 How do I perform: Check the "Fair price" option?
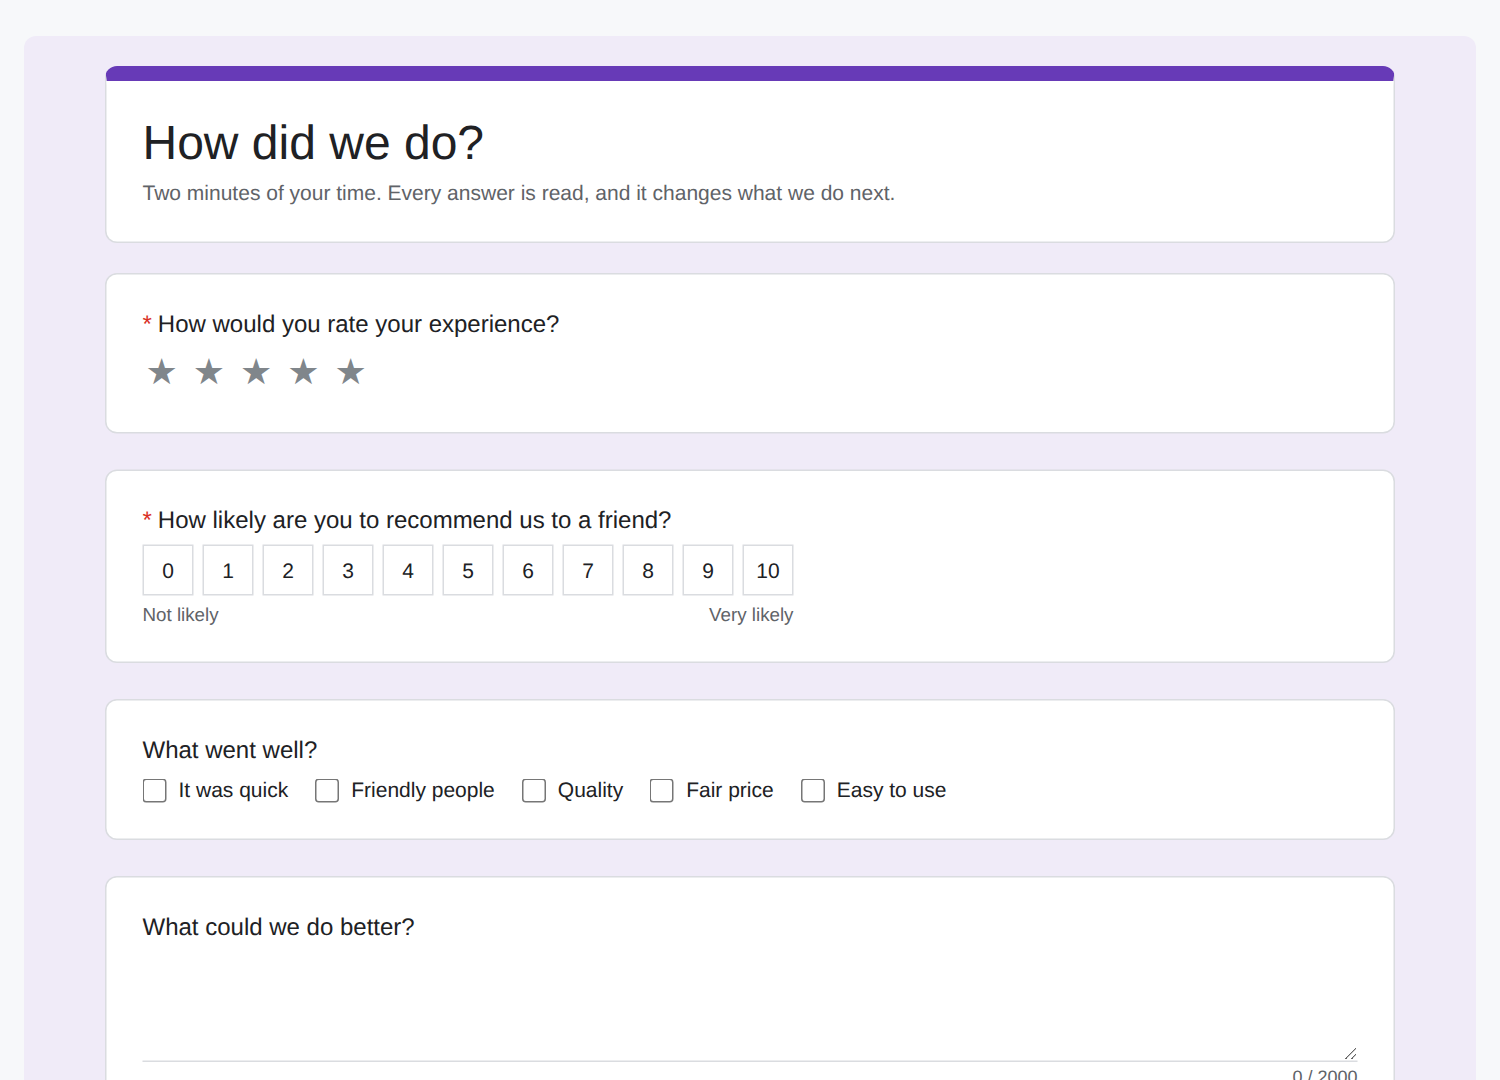(x=662, y=791)
